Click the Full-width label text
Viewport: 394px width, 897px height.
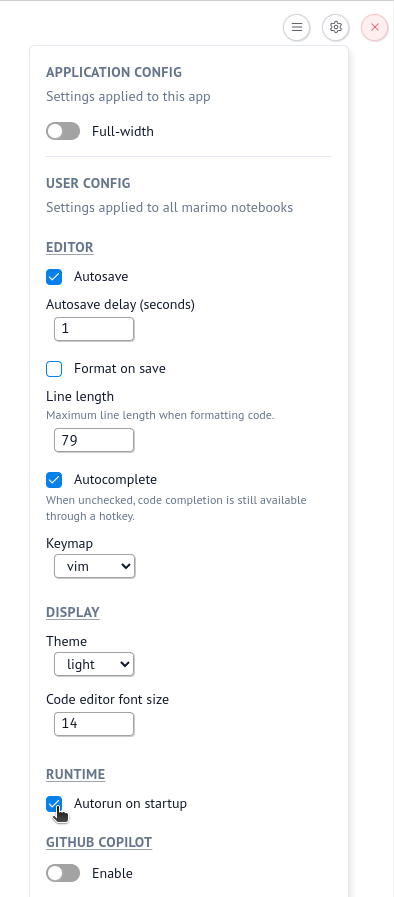coord(123,132)
